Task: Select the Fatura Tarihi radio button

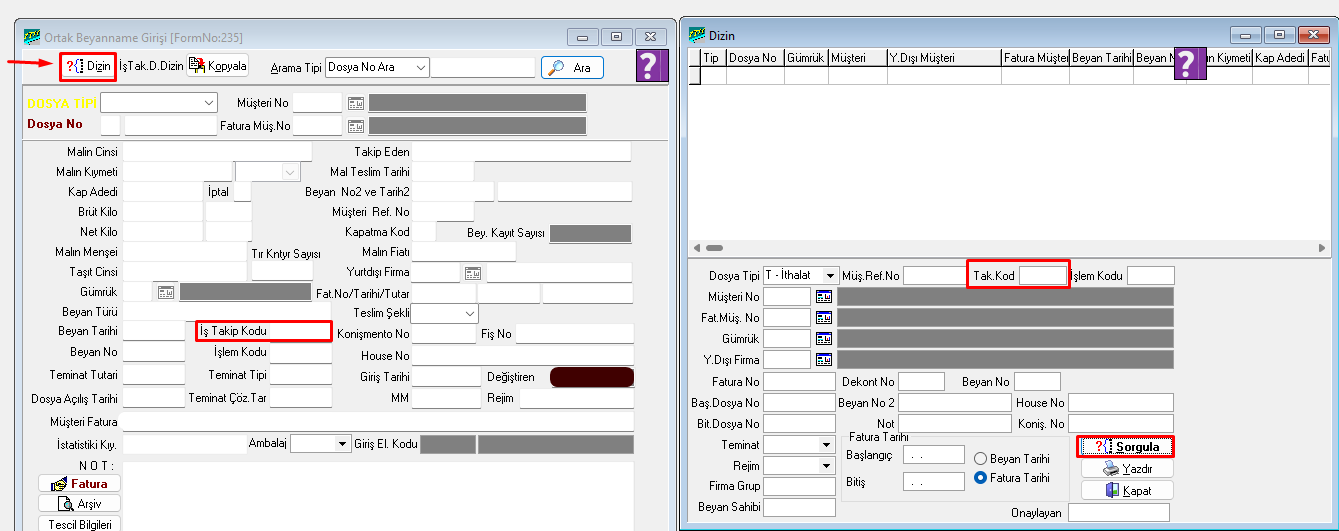Action: [980, 478]
